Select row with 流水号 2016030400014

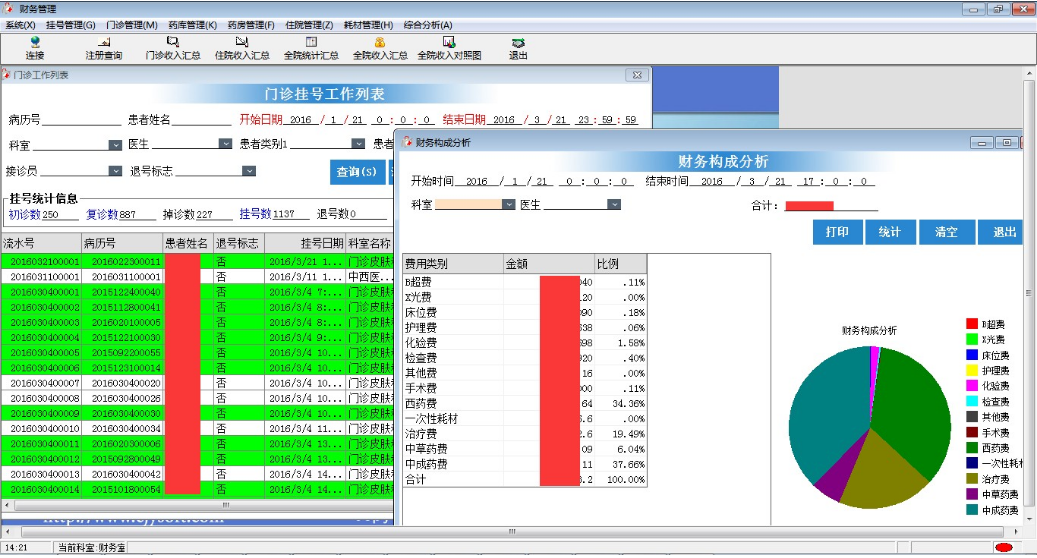[x=197, y=490]
